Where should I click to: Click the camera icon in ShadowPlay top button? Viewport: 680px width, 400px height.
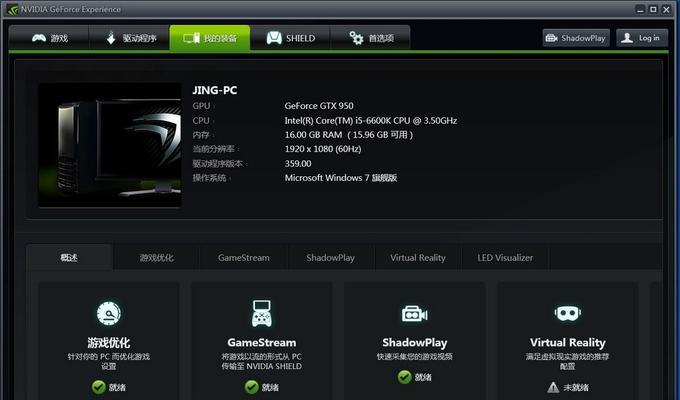pos(551,38)
